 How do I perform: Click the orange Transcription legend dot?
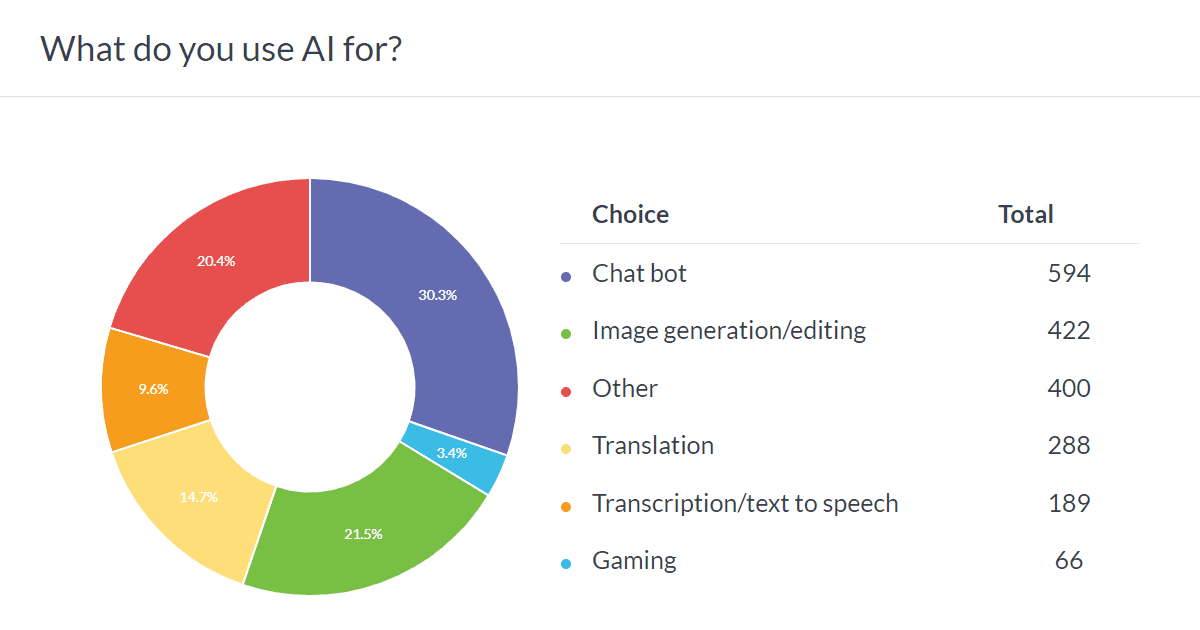(x=566, y=506)
